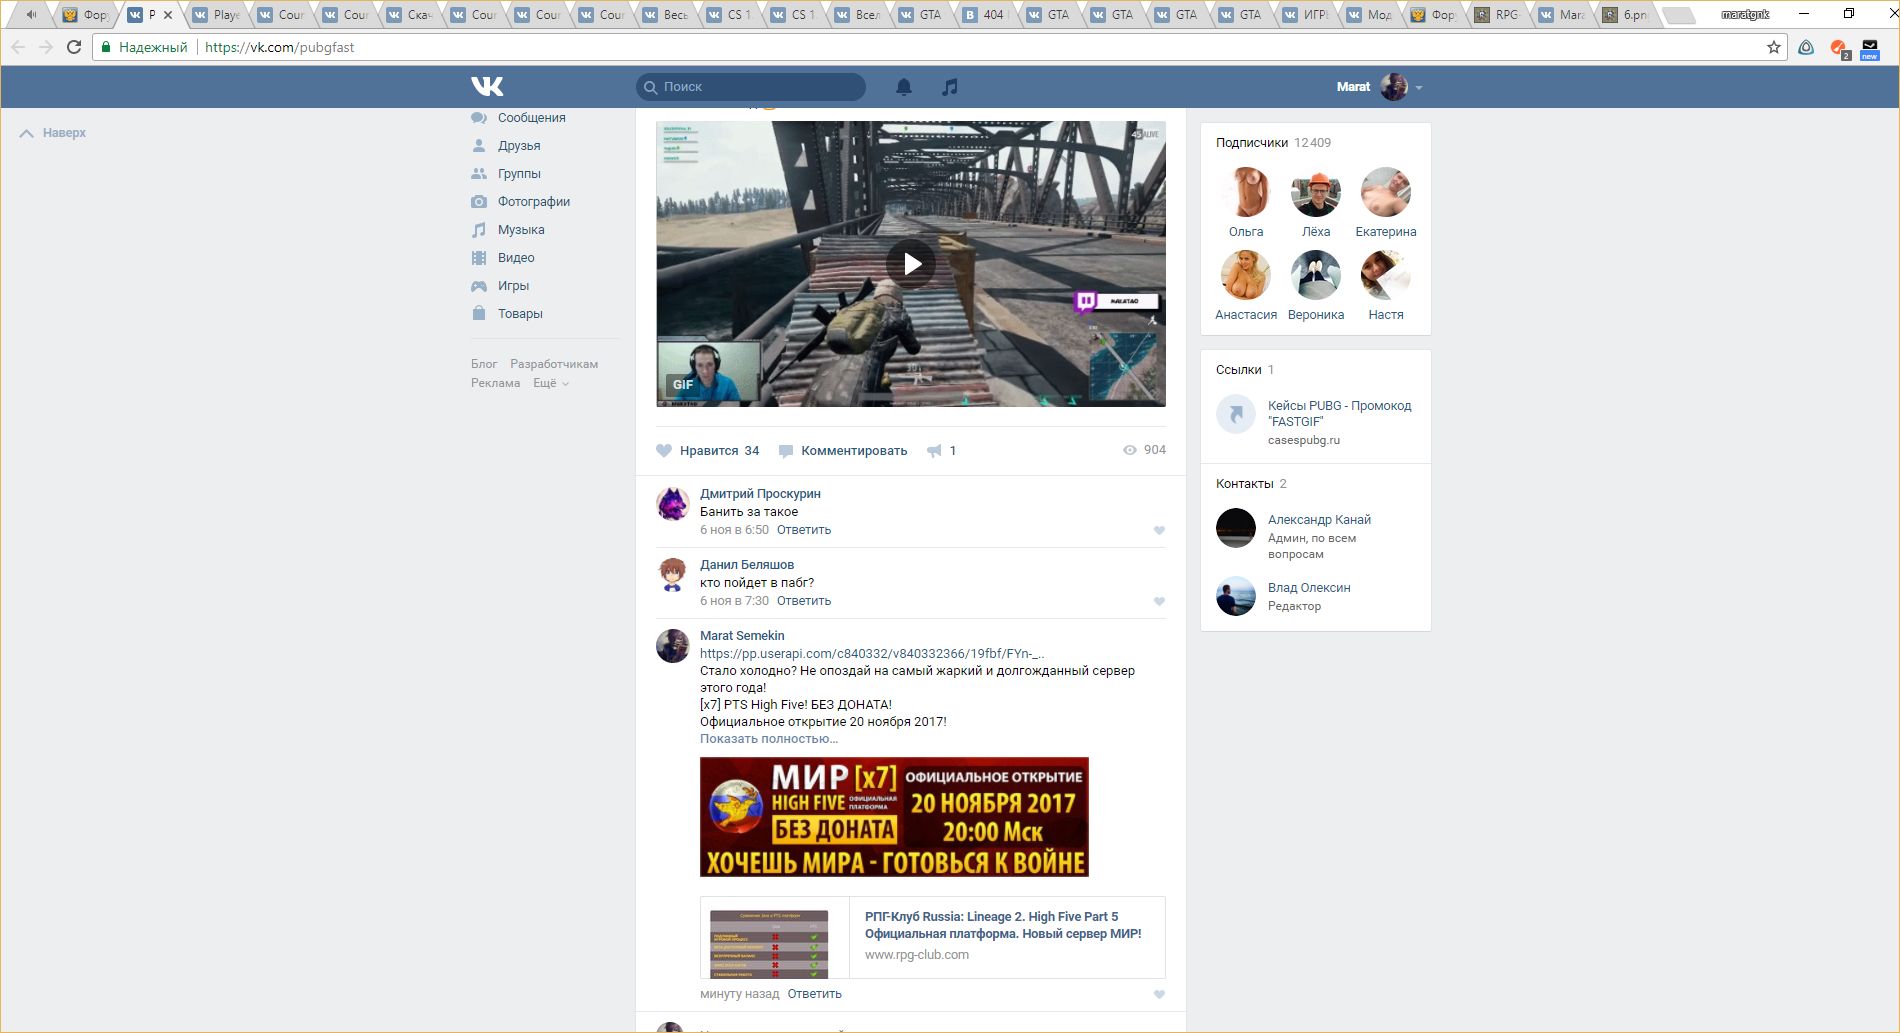Bookmark page with the star icon

coord(1774,47)
